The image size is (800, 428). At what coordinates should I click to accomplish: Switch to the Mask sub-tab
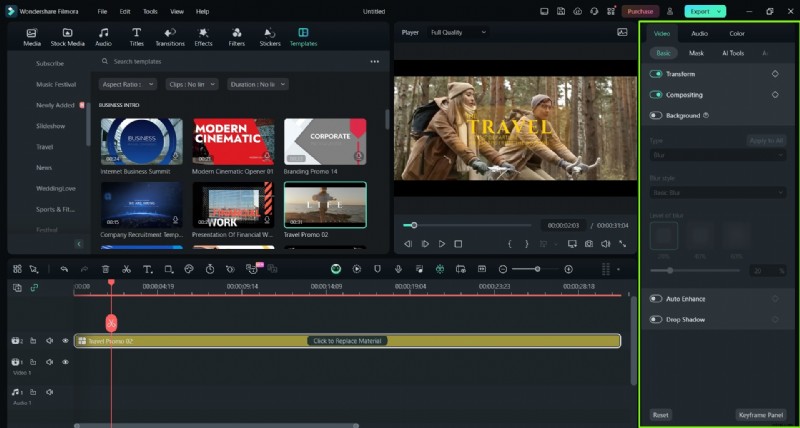pyautogui.click(x=696, y=53)
